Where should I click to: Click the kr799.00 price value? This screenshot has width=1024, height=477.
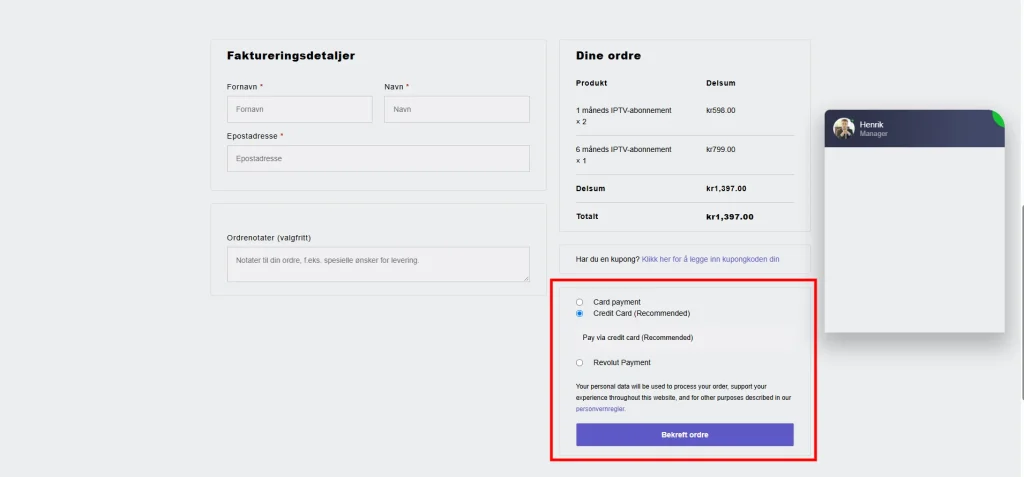click(x=720, y=149)
